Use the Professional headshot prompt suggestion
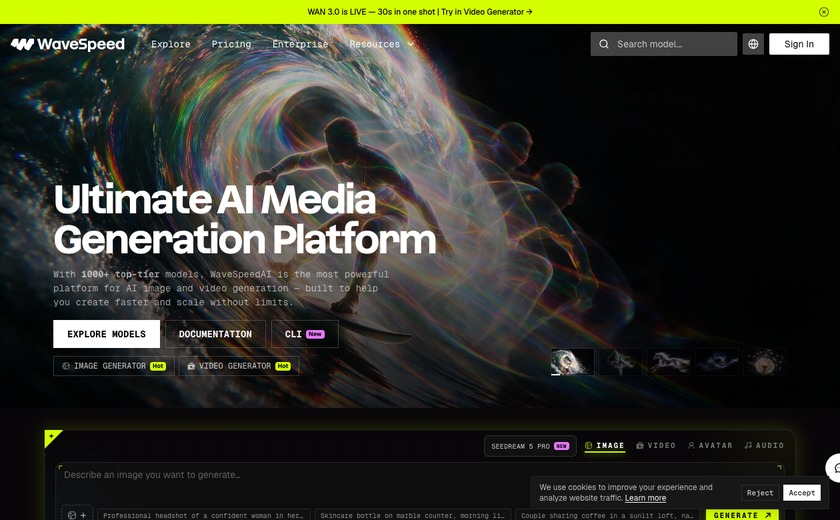The image size is (840, 520). tap(204, 515)
